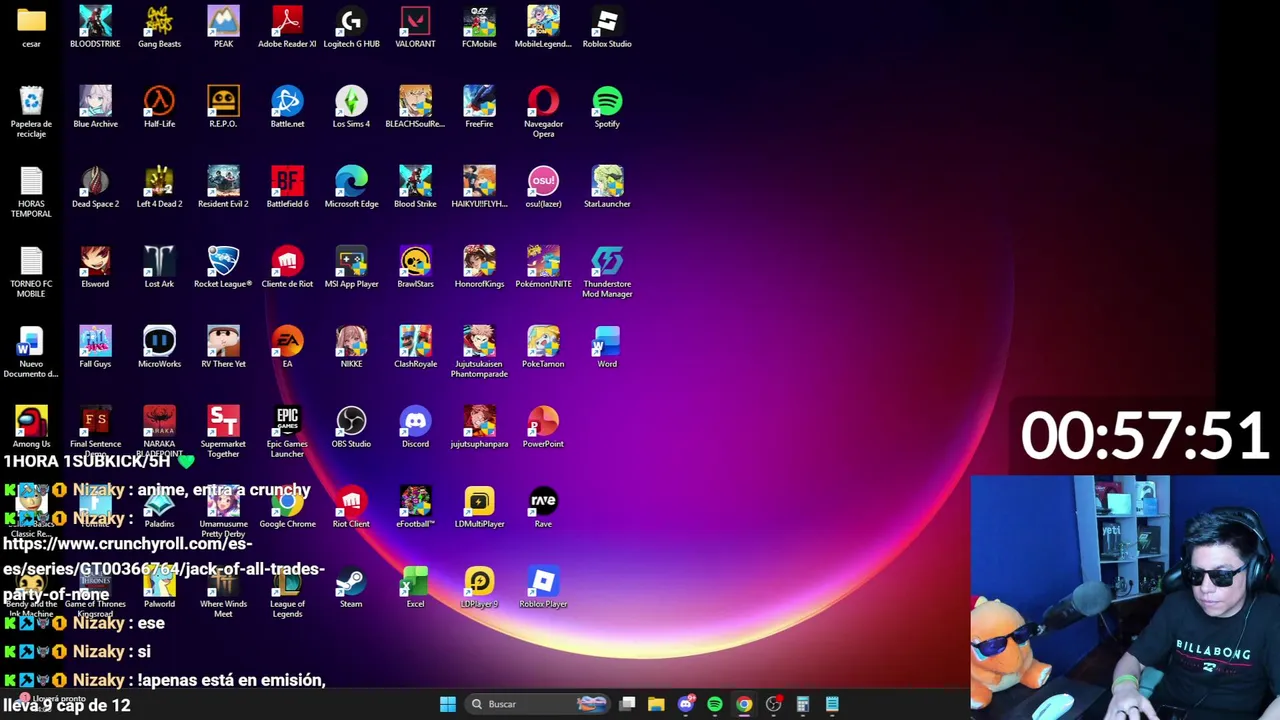Launch Lost Ark shortcut
This screenshot has width=1280, height=720.
[x=159, y=267]
